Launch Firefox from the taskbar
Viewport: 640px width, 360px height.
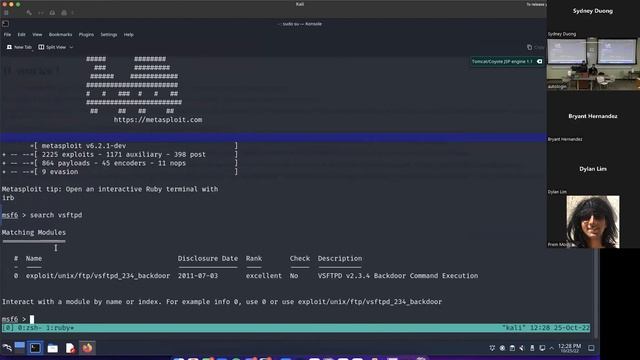[x=87, y=348]
